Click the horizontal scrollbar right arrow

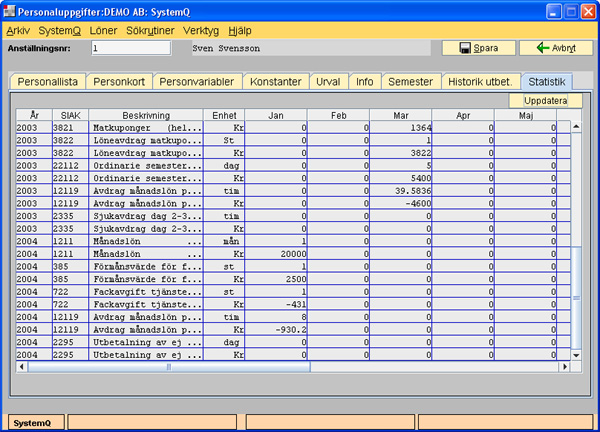click(x=564, y=366)
